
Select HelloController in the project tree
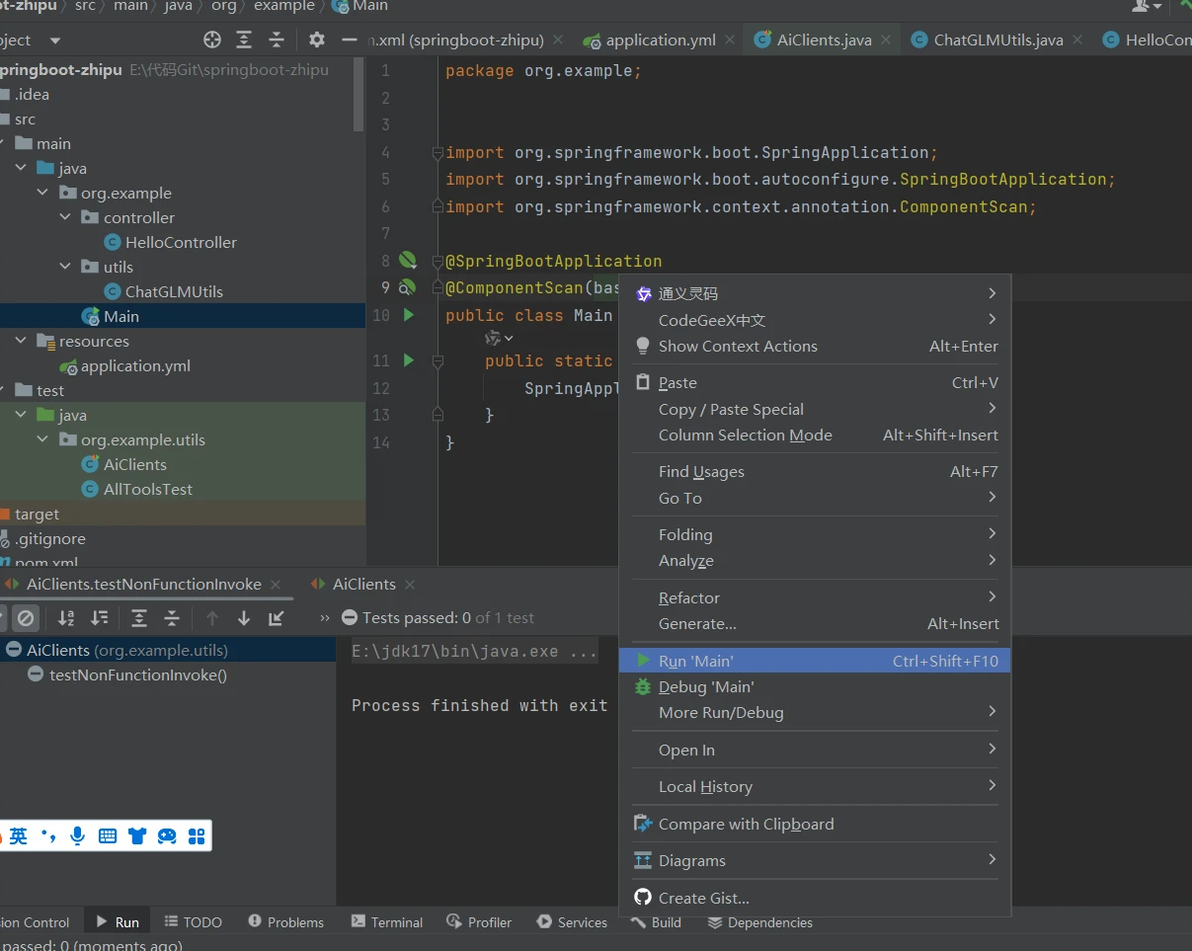180,242
